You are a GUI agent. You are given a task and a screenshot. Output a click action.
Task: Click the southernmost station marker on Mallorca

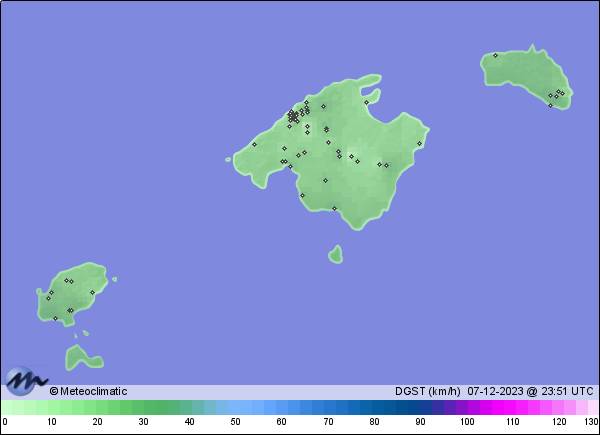click(x=334, y=208)
